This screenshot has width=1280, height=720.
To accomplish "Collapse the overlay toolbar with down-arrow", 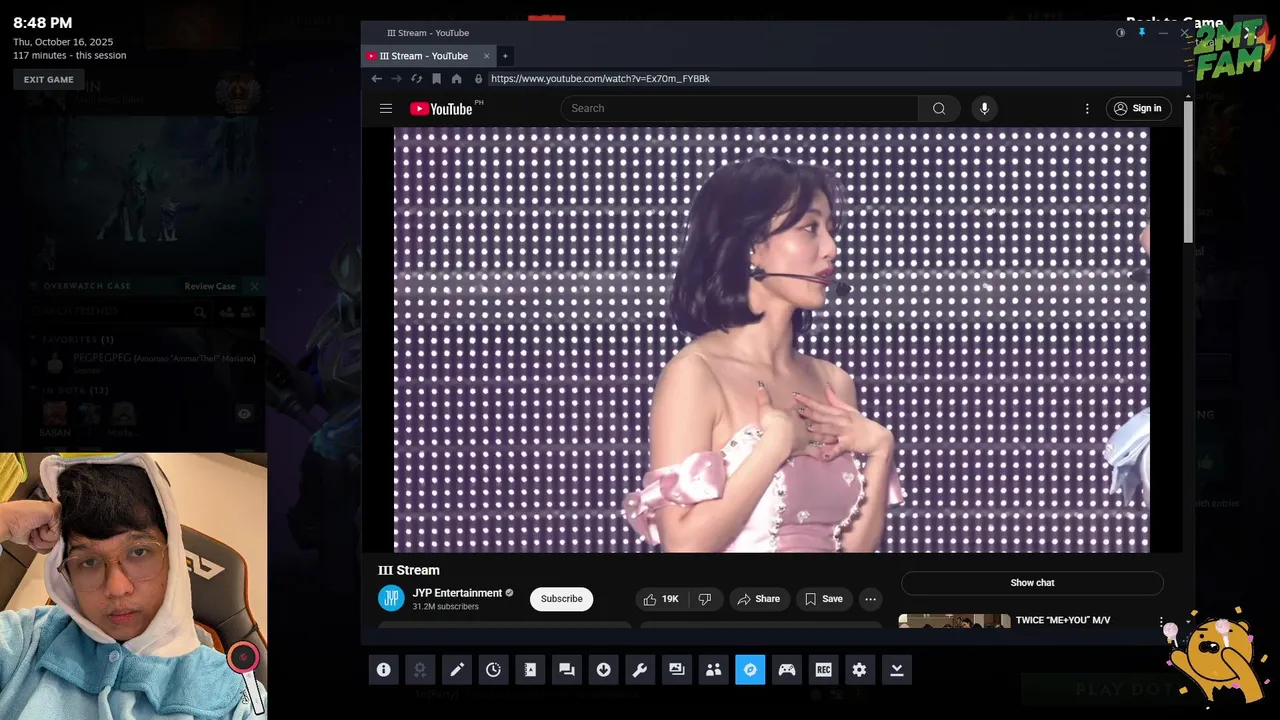I will [897, 670].
